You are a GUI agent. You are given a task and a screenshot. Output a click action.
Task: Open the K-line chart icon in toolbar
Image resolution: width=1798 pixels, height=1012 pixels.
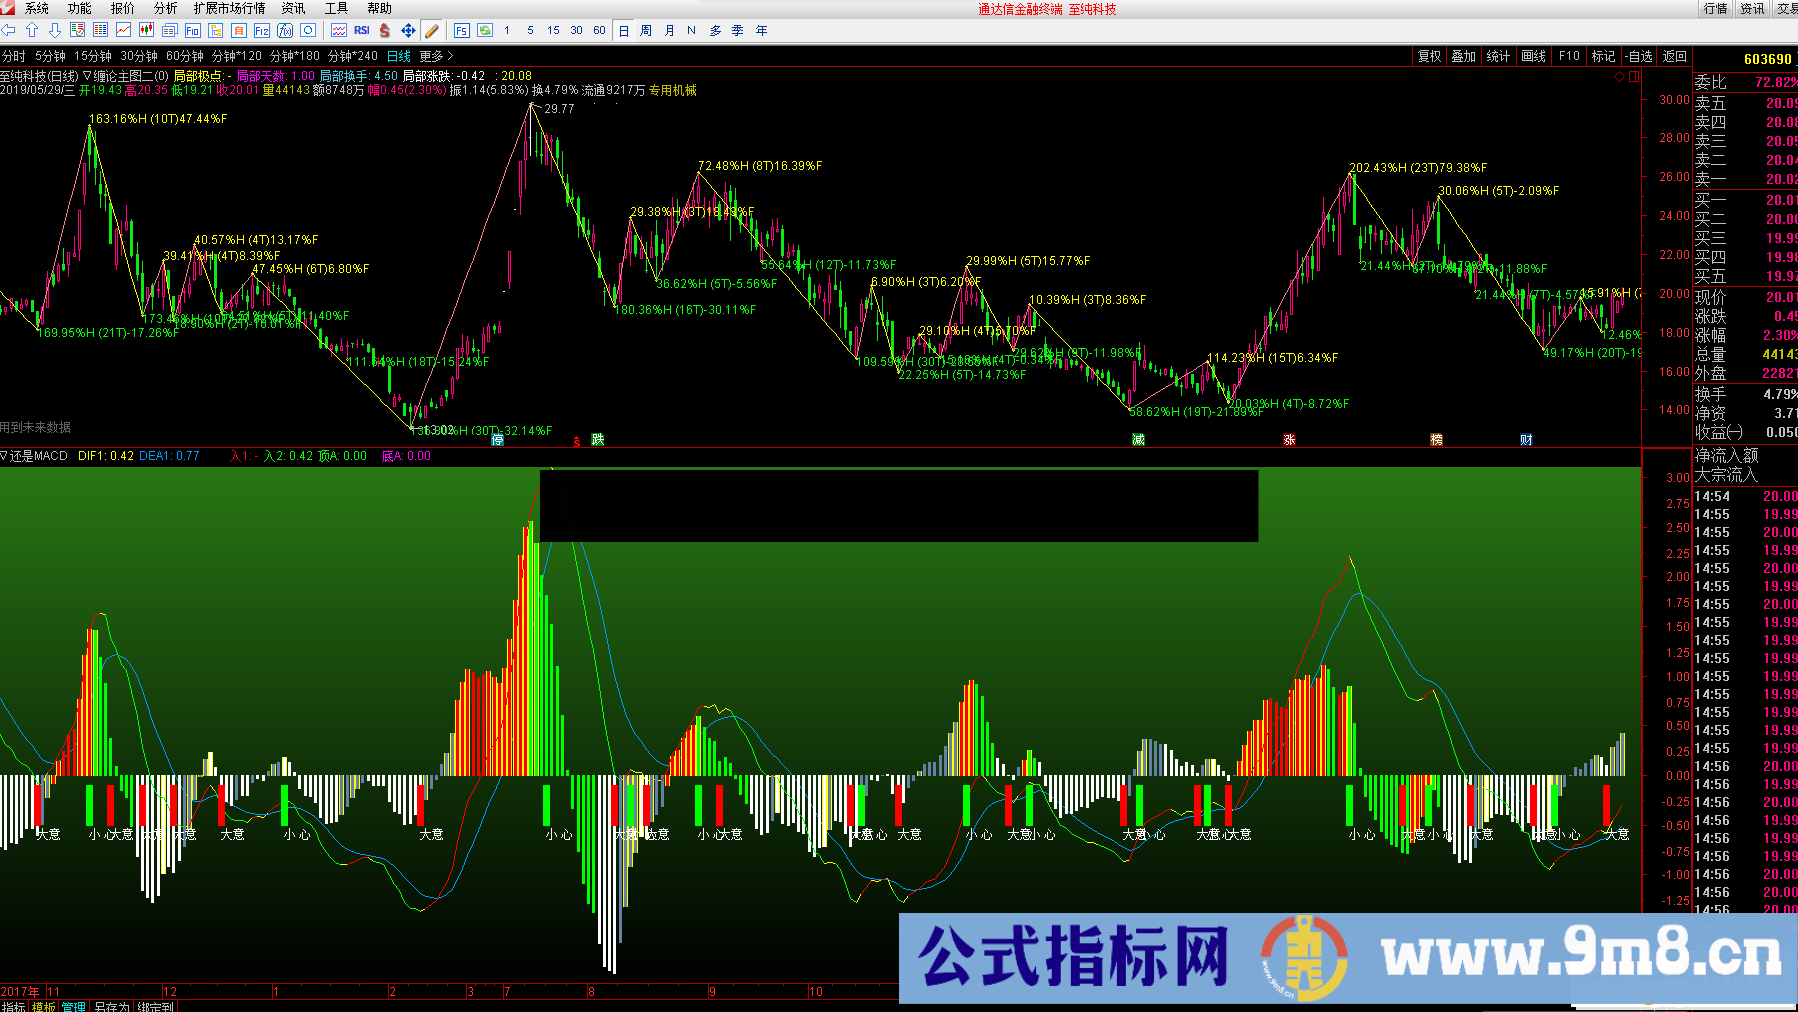pos(146,30)
